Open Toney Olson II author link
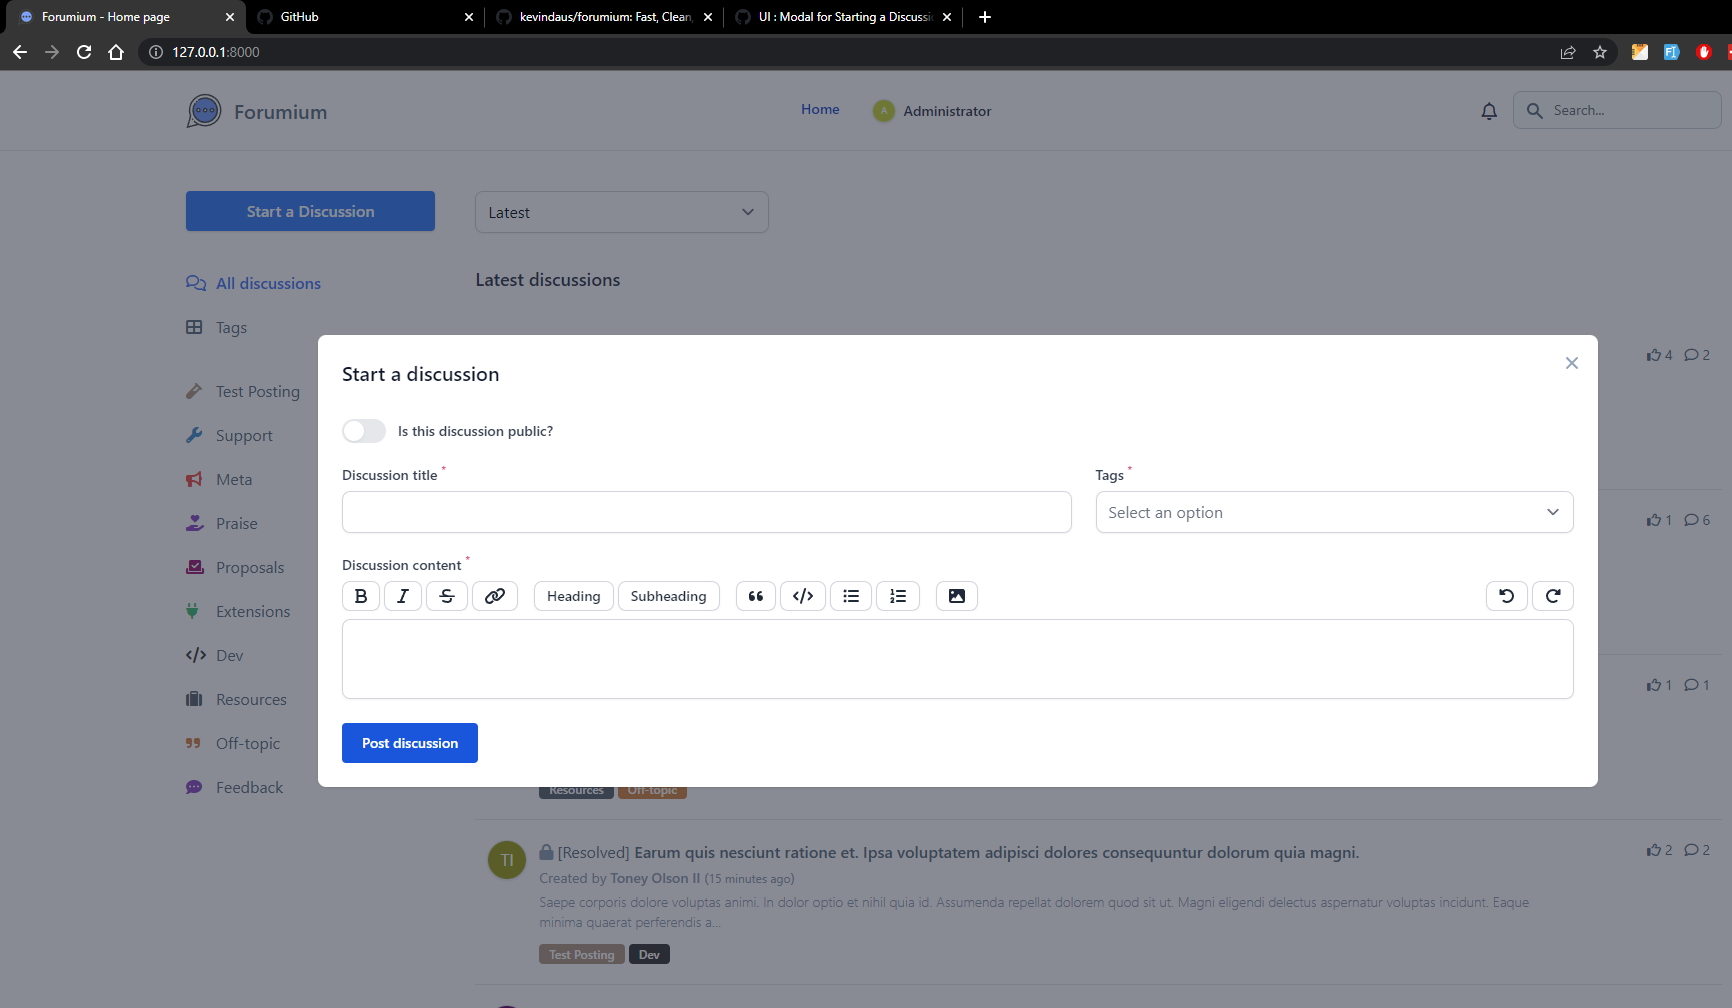Image resolution: width=1732 pixels, height=1008 pixels. pyautogui.click(x=655, y=878)
